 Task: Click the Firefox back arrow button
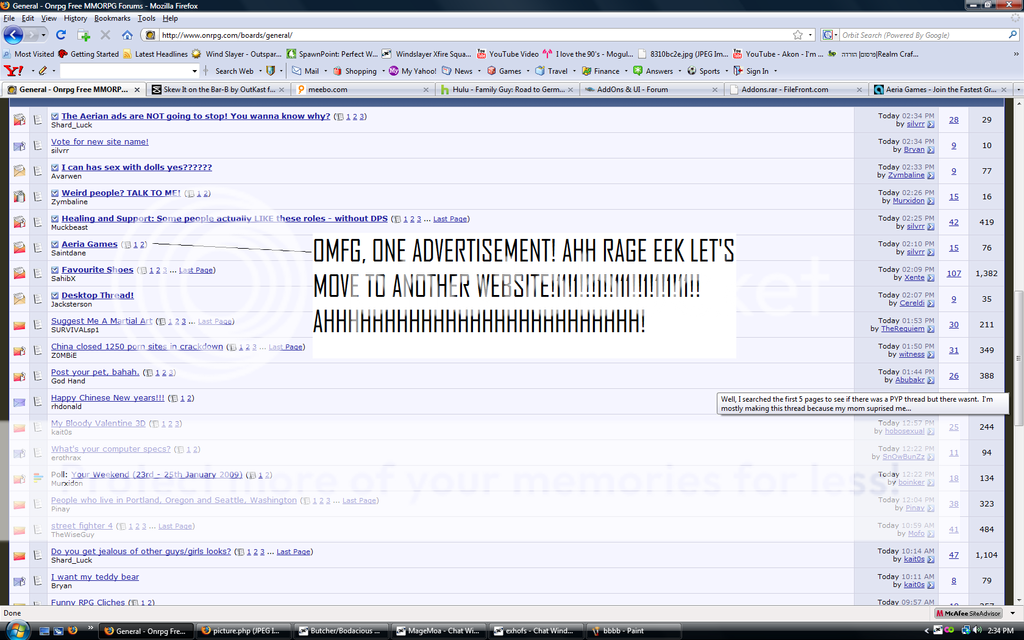[14, 35]
